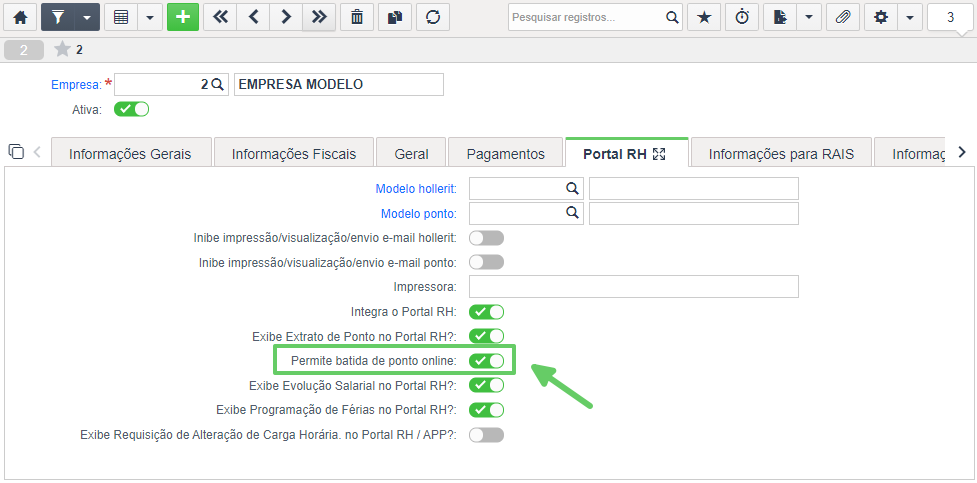This screenshot has height=483, width=977.
Task: Jump to the first record
Action: pos(220,17)
